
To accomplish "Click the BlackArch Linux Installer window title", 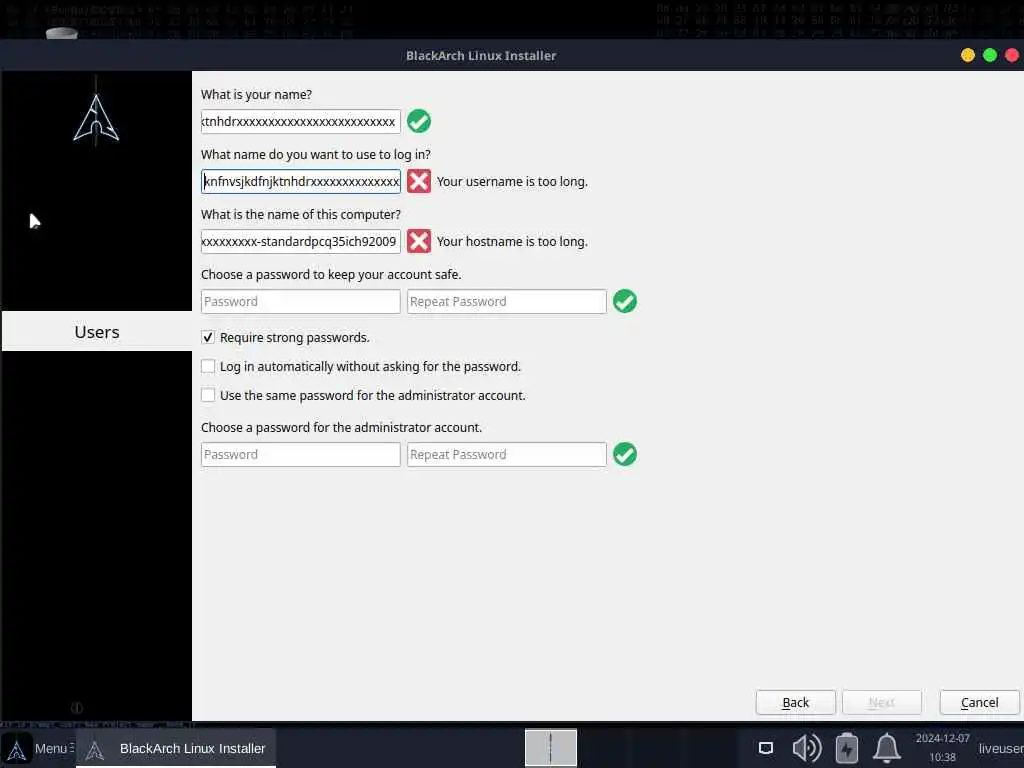I will tap(481, 56).
